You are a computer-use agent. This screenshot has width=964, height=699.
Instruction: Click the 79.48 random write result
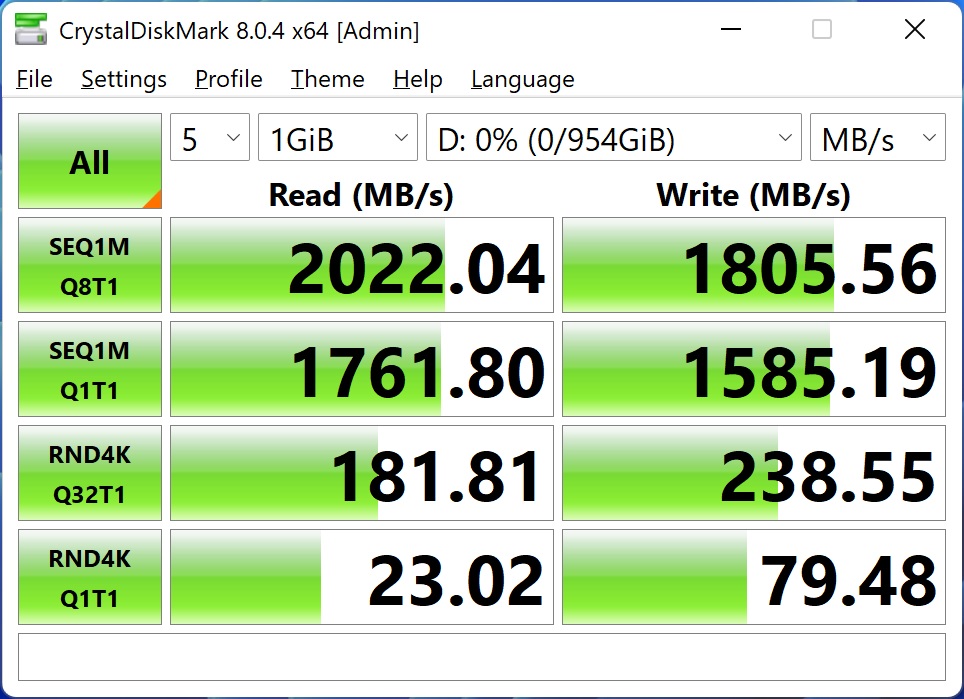754,577
